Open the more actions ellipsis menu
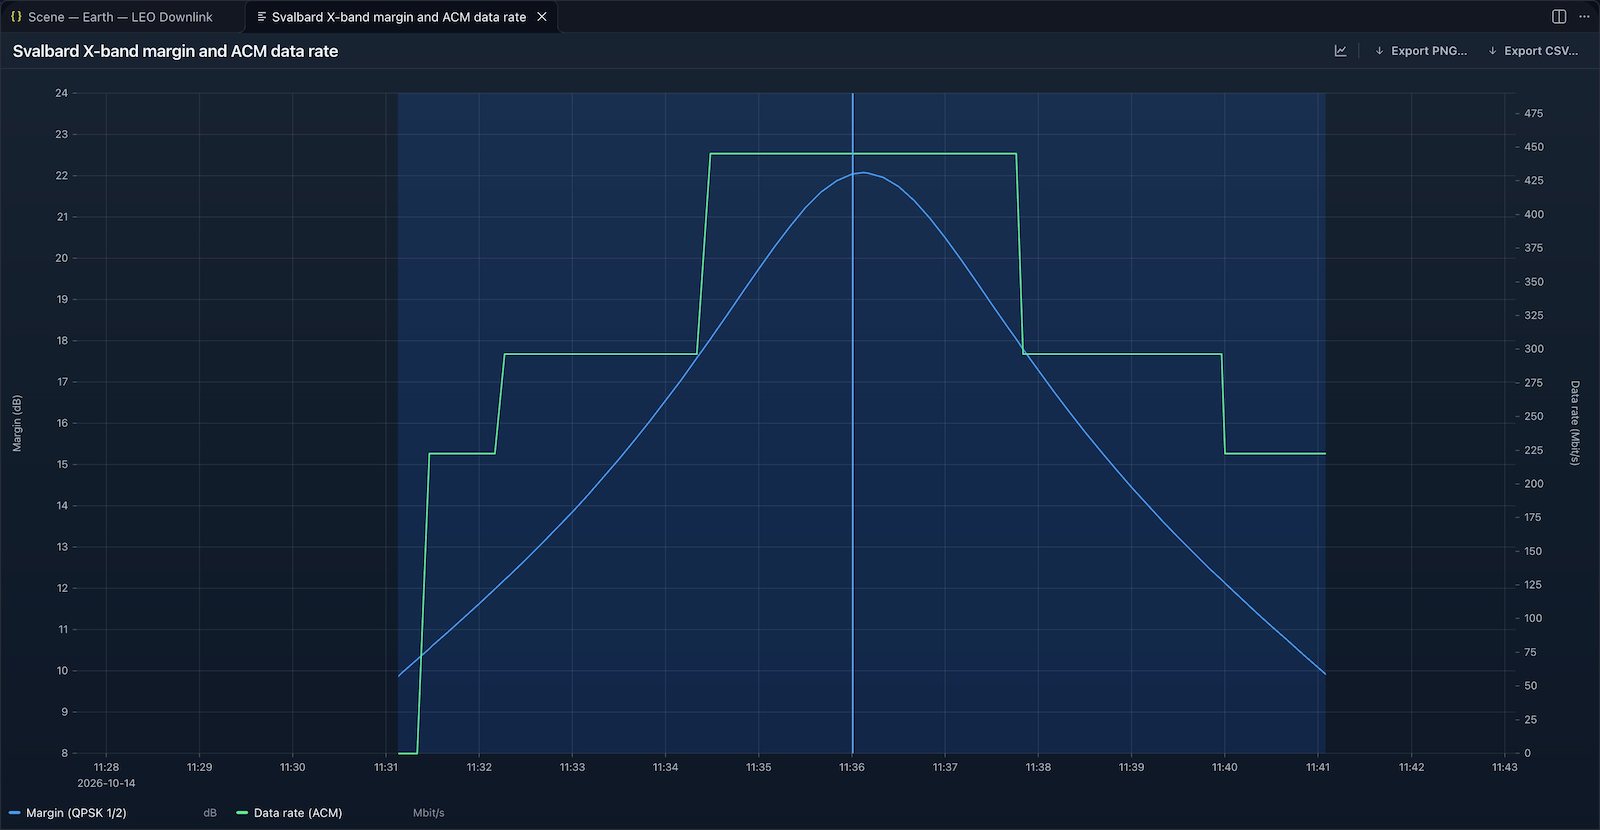Viewport: 1600px width, 830px height. [1584, 16]
